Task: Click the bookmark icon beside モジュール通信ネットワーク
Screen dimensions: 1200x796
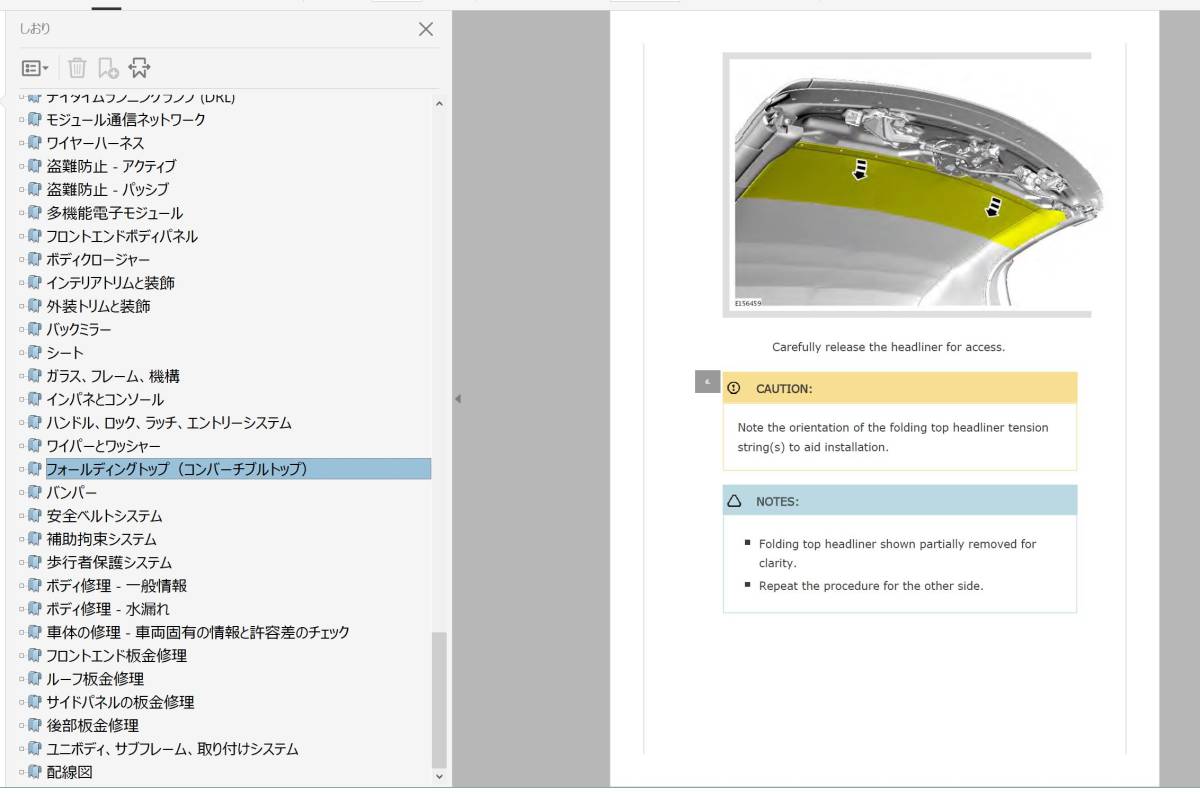Action: coord(33,119)
